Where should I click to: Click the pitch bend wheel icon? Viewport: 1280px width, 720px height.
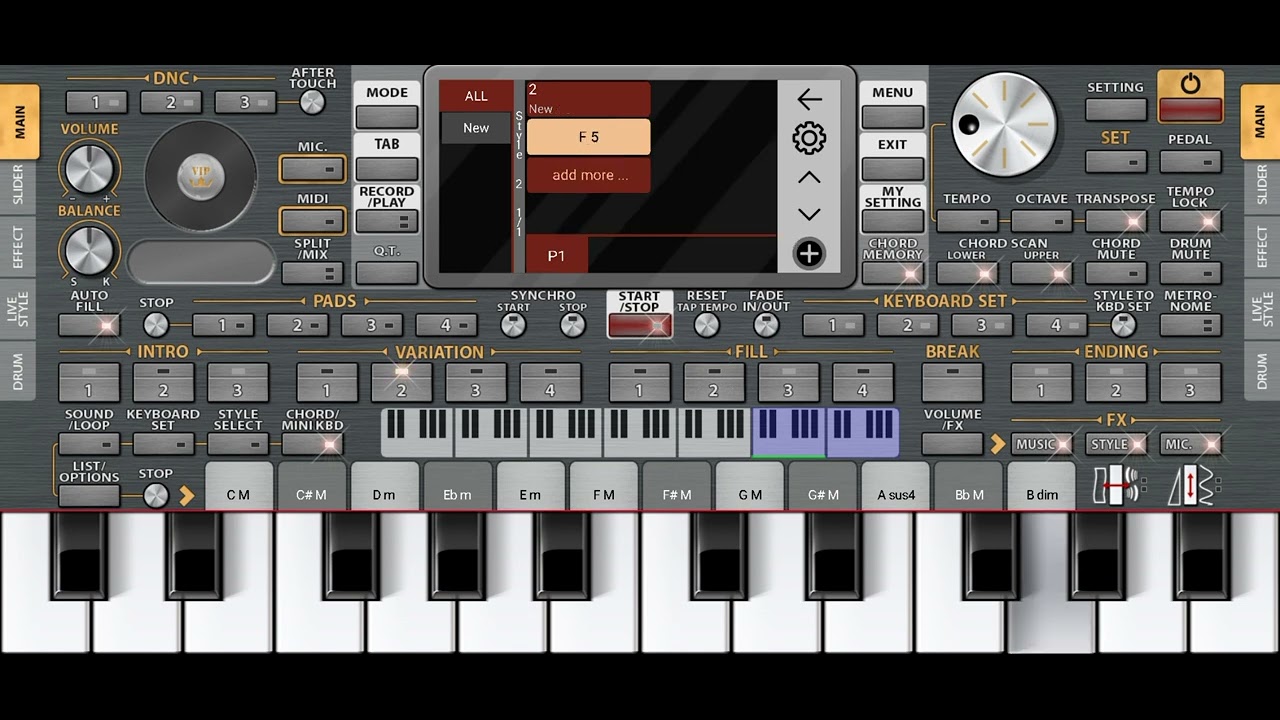[1119, 486]
